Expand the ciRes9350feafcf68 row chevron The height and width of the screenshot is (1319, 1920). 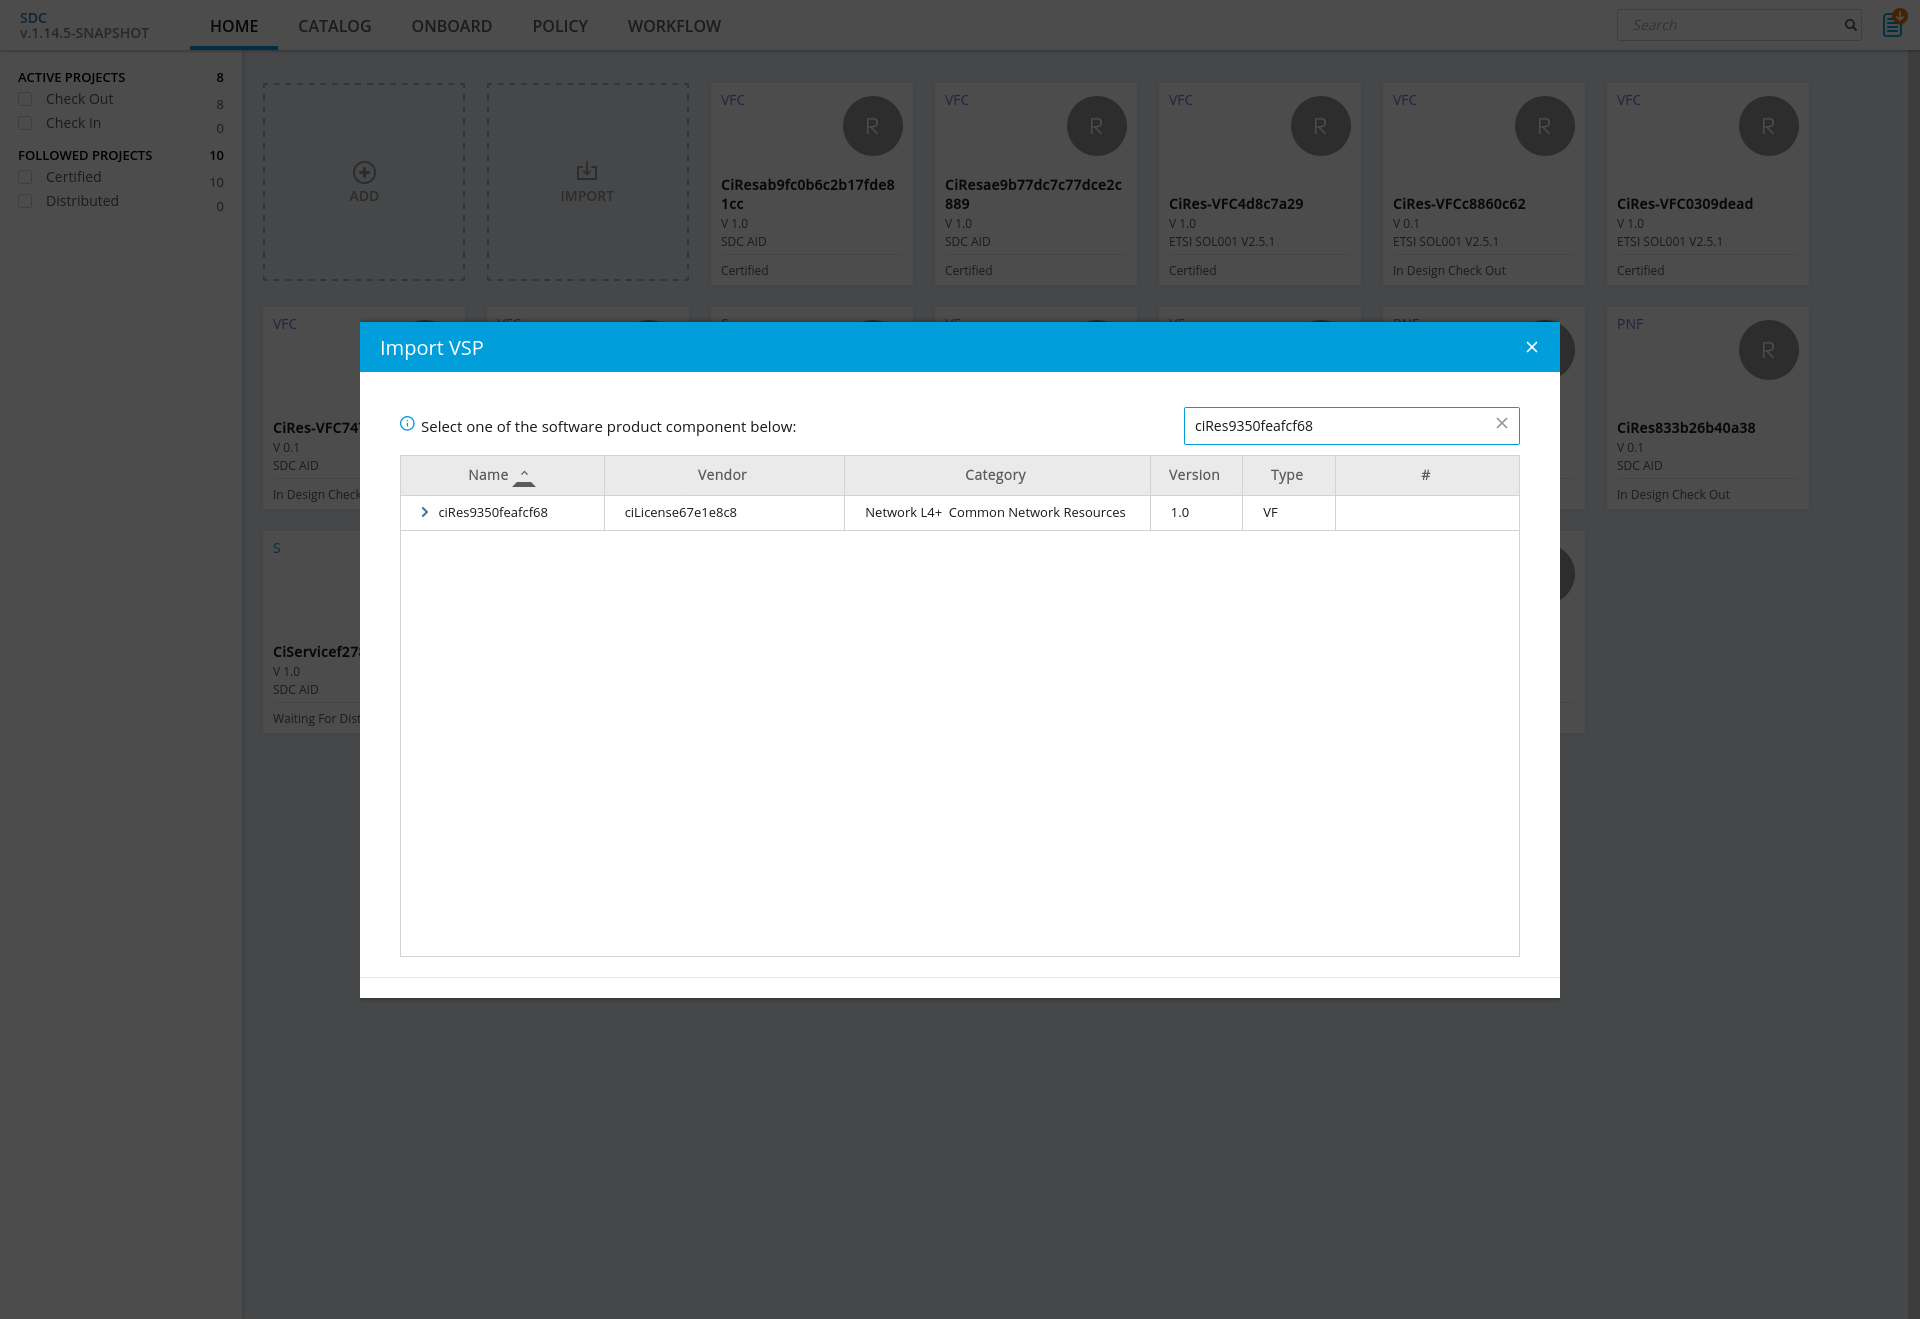coord(425,512)
